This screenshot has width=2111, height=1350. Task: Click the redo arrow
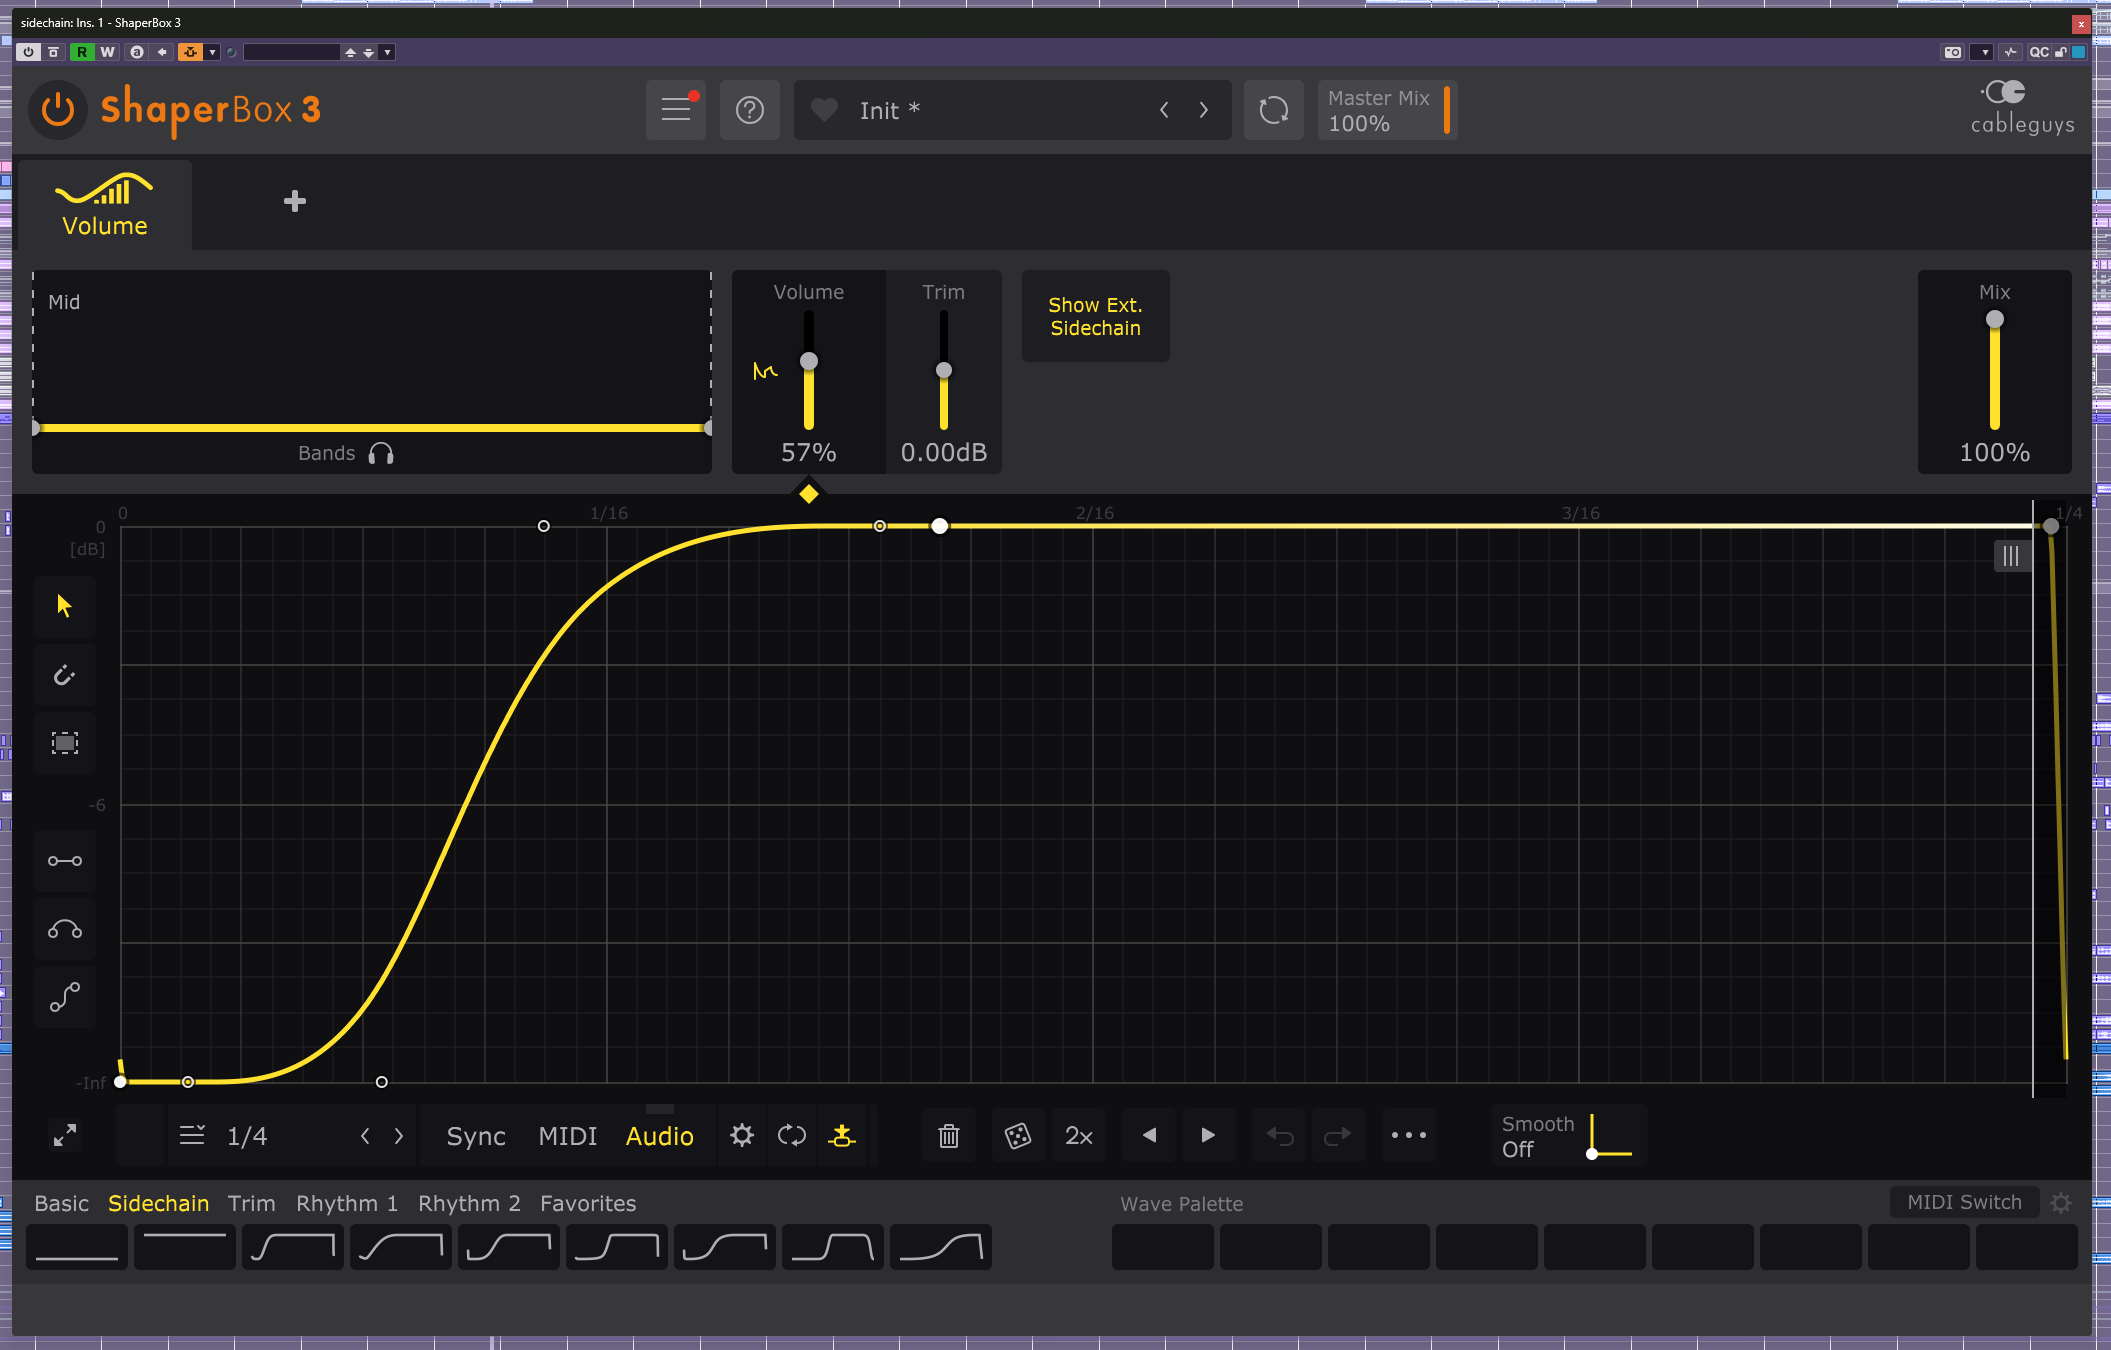[x=1338, y=1135]
